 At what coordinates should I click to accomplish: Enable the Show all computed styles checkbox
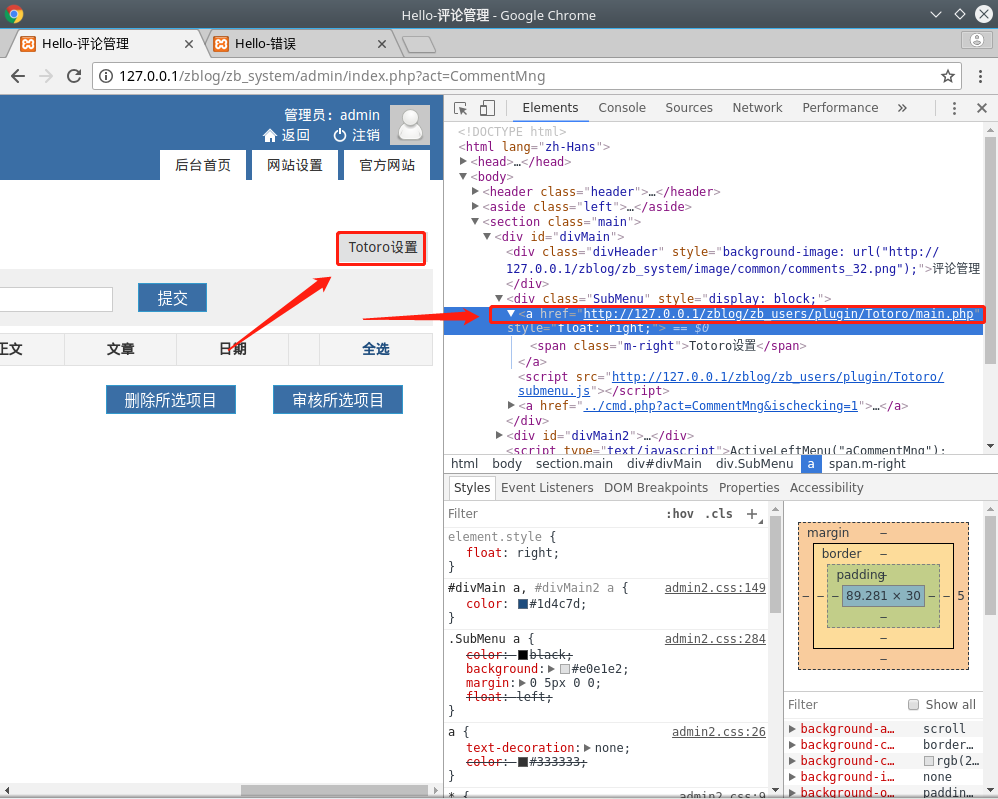tap(913, 704)
